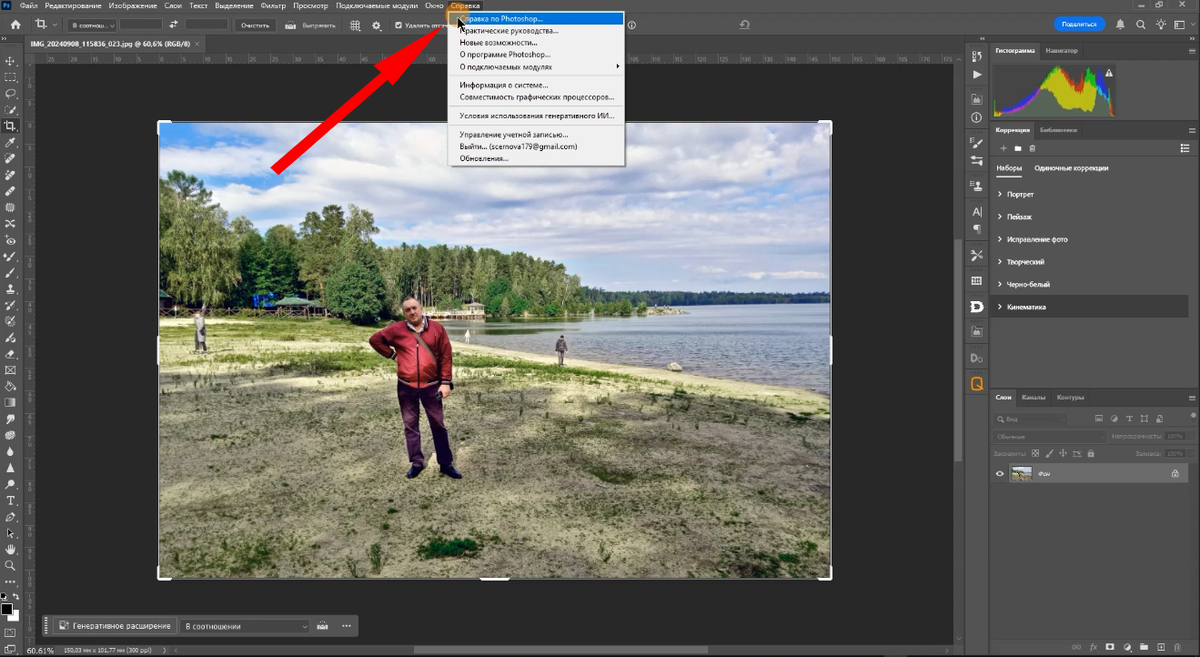Lock position move icon

1063,453
